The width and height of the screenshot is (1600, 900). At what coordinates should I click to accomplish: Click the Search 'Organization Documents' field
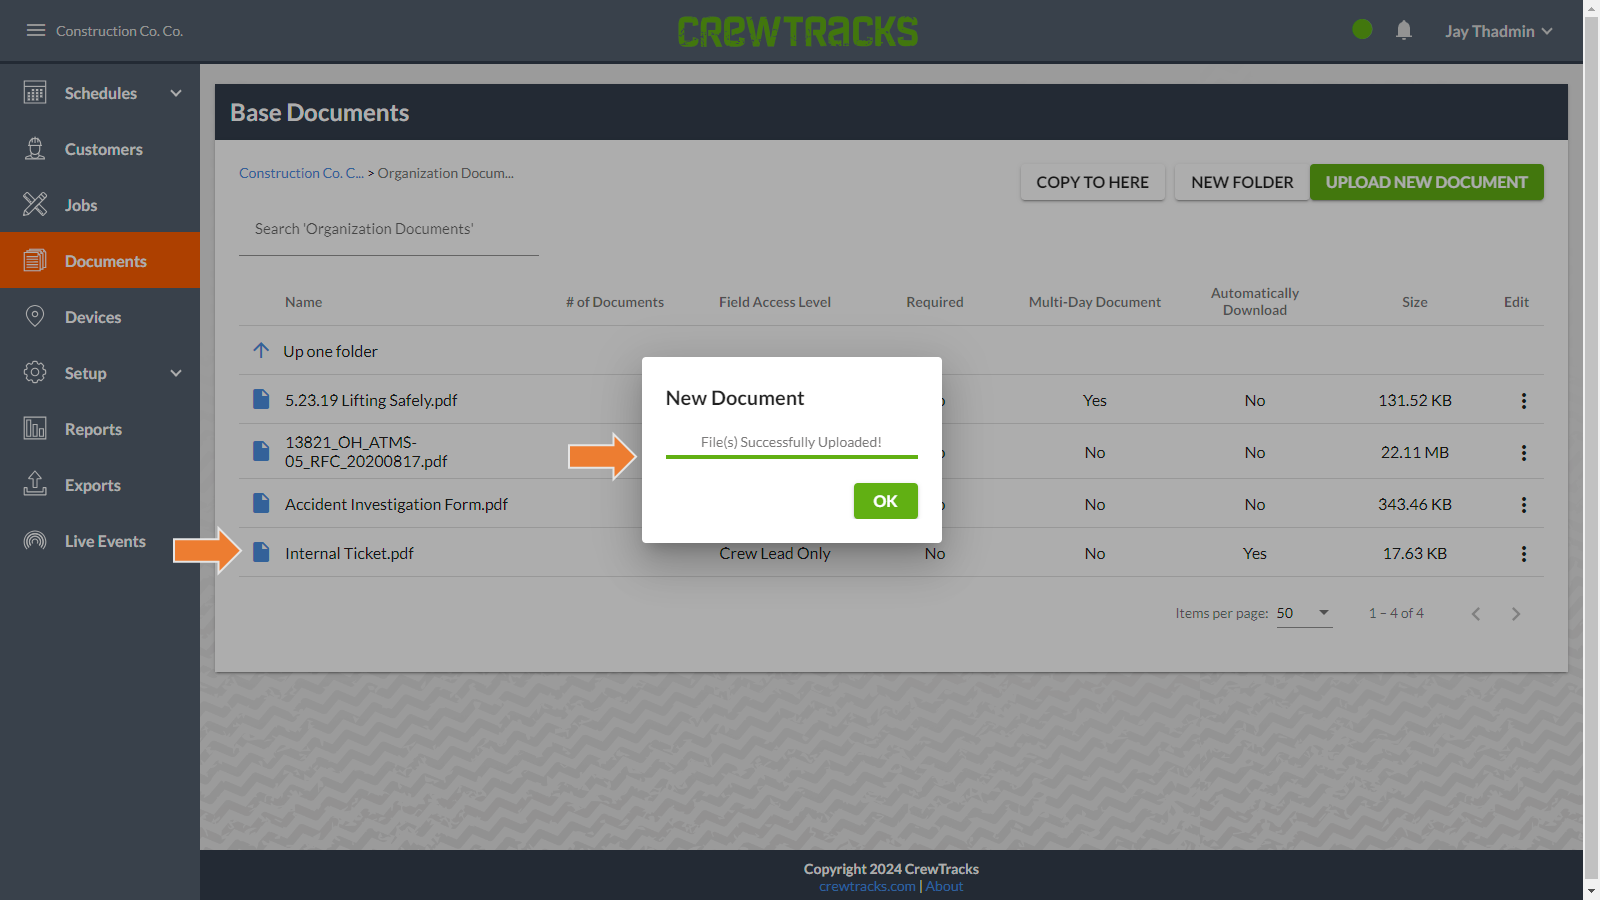click(389, 230)
